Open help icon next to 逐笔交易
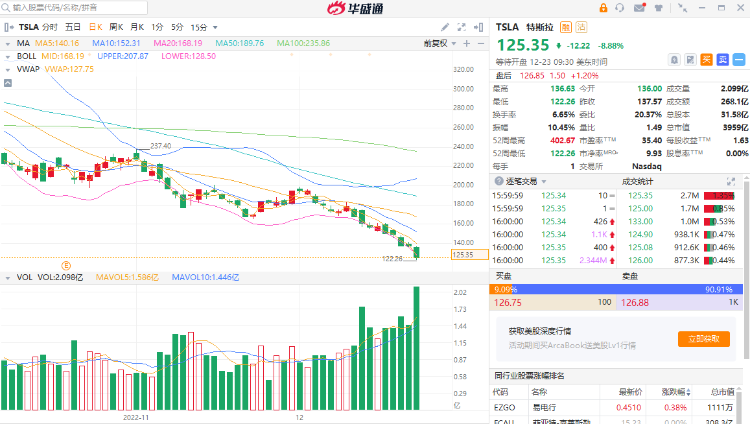Image resolution: width=750 pixels, height=424 pixels. click(499, 181)
